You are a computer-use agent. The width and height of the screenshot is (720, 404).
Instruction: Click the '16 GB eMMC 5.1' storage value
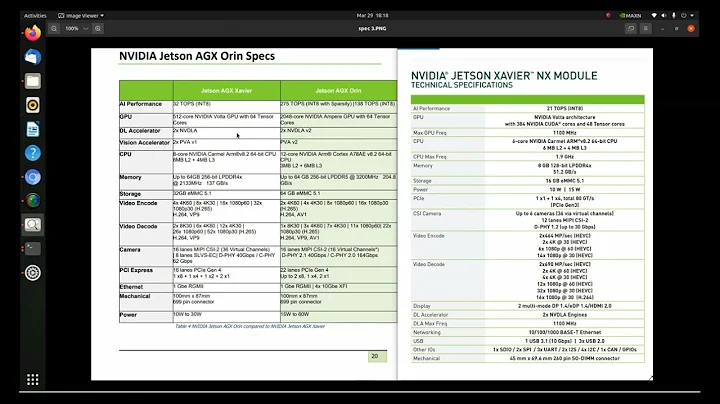click(x=565, y=181)
